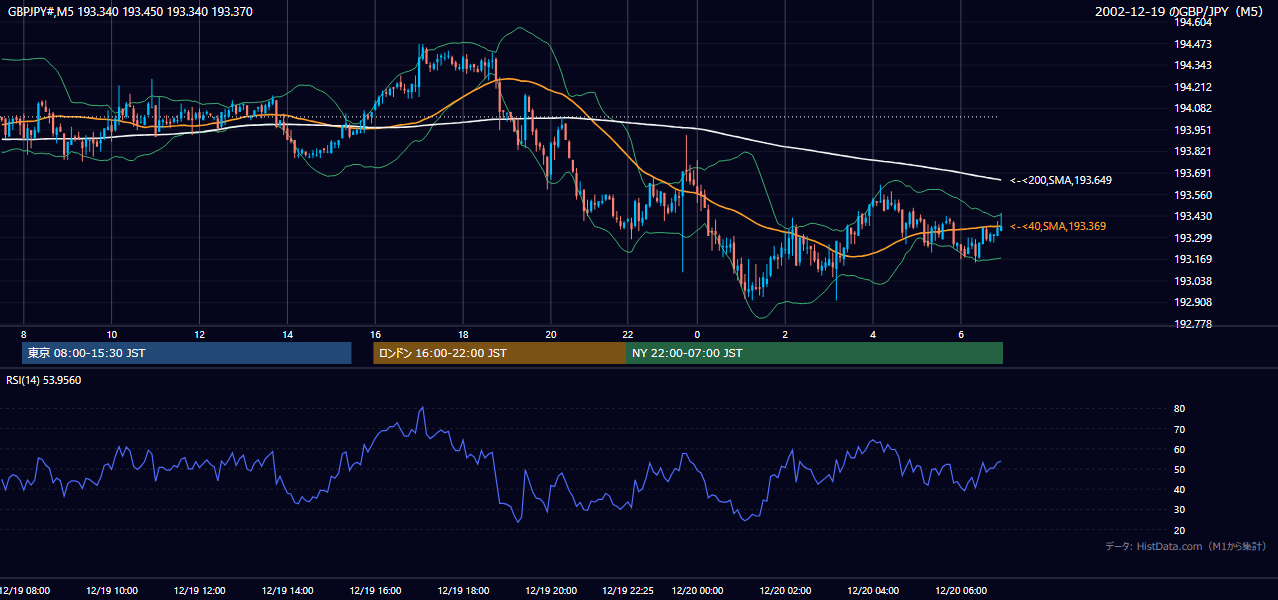Click RSI scale value 70
Viewport: 1278px width, 600px height.
tap(1180, 429)
